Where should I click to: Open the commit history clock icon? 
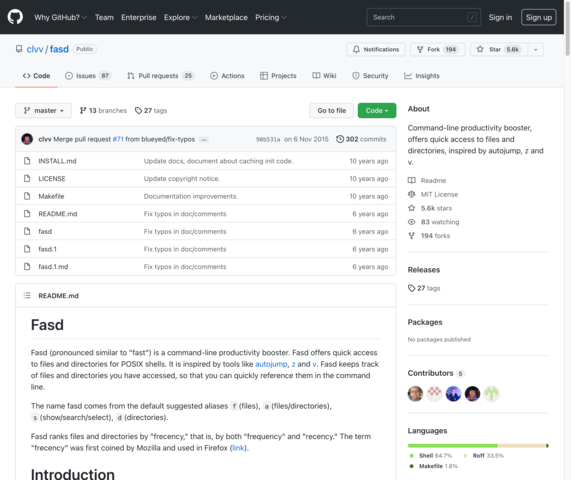(x=339, y=139)
